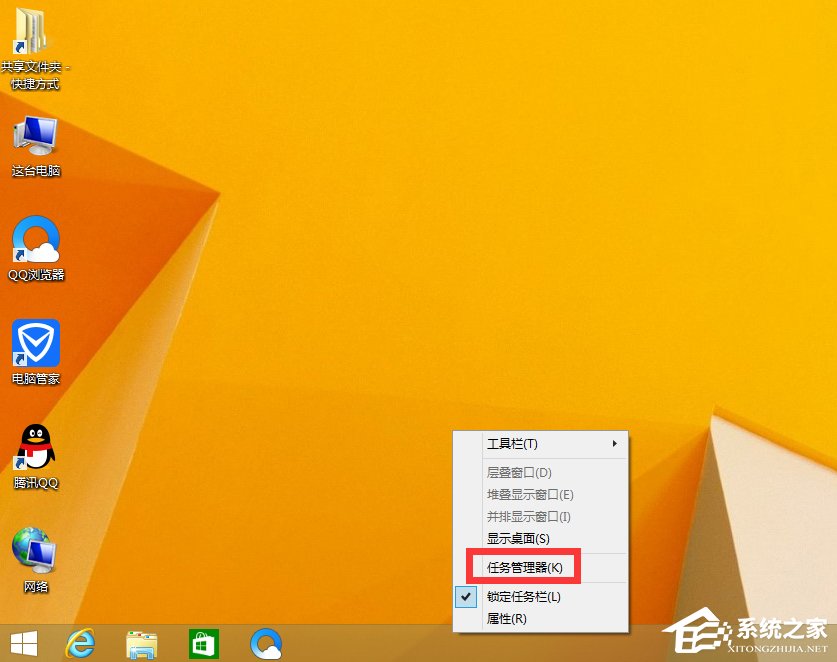The height and width of the screenshot is (662, 837).
Task: Launch Internet Explorer from the taskbar
Action: tap(81, 643)
